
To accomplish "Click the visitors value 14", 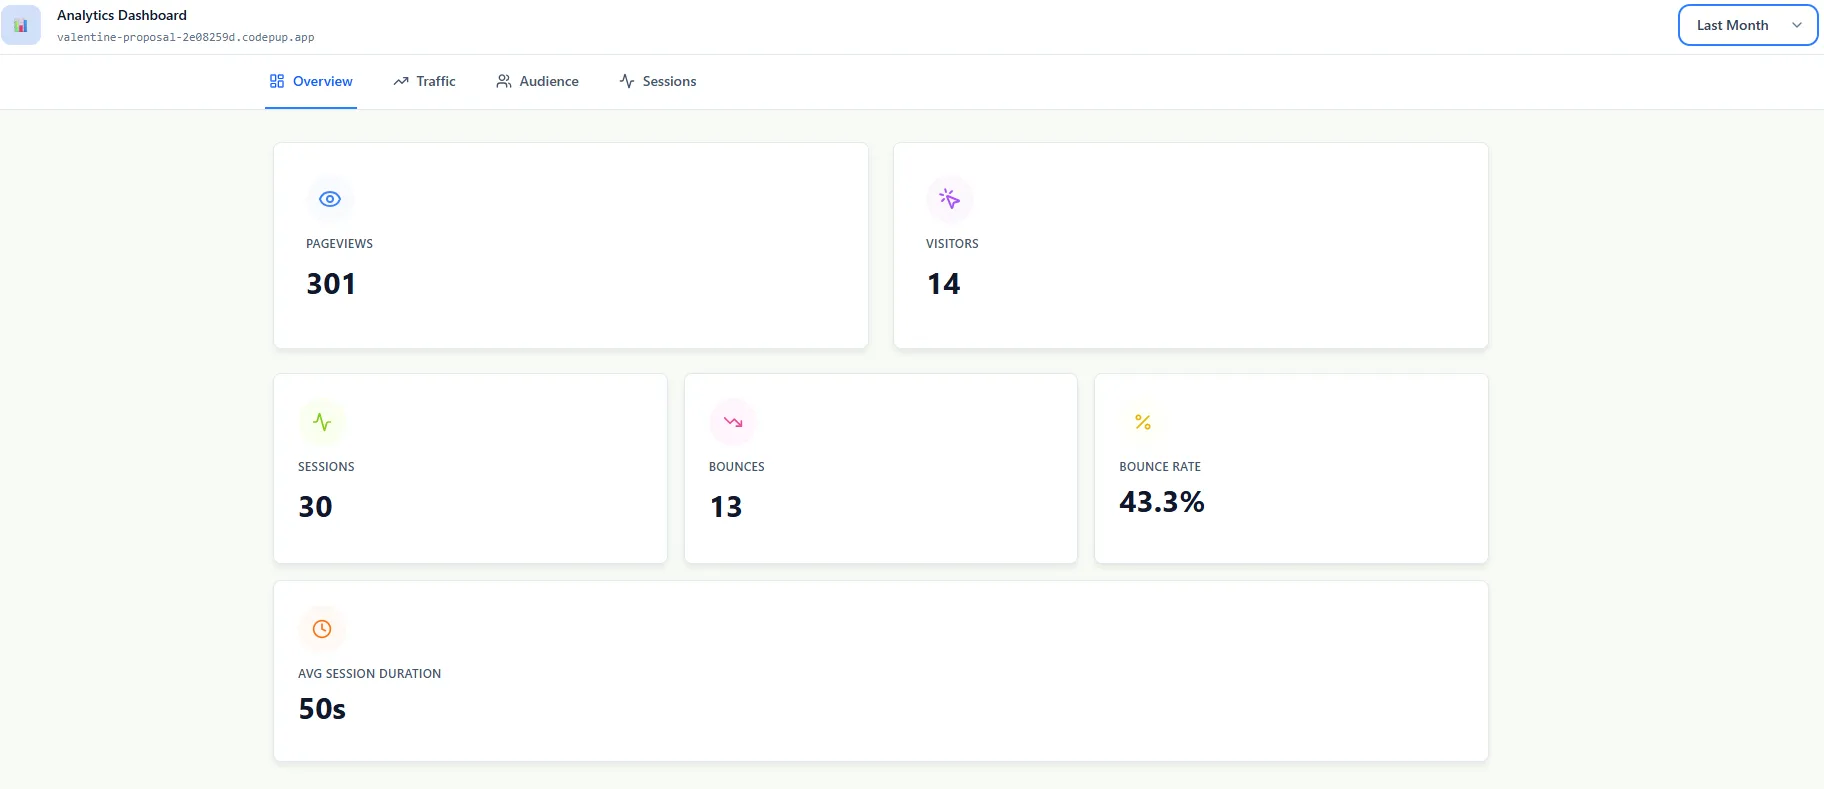I will point(944,284).
